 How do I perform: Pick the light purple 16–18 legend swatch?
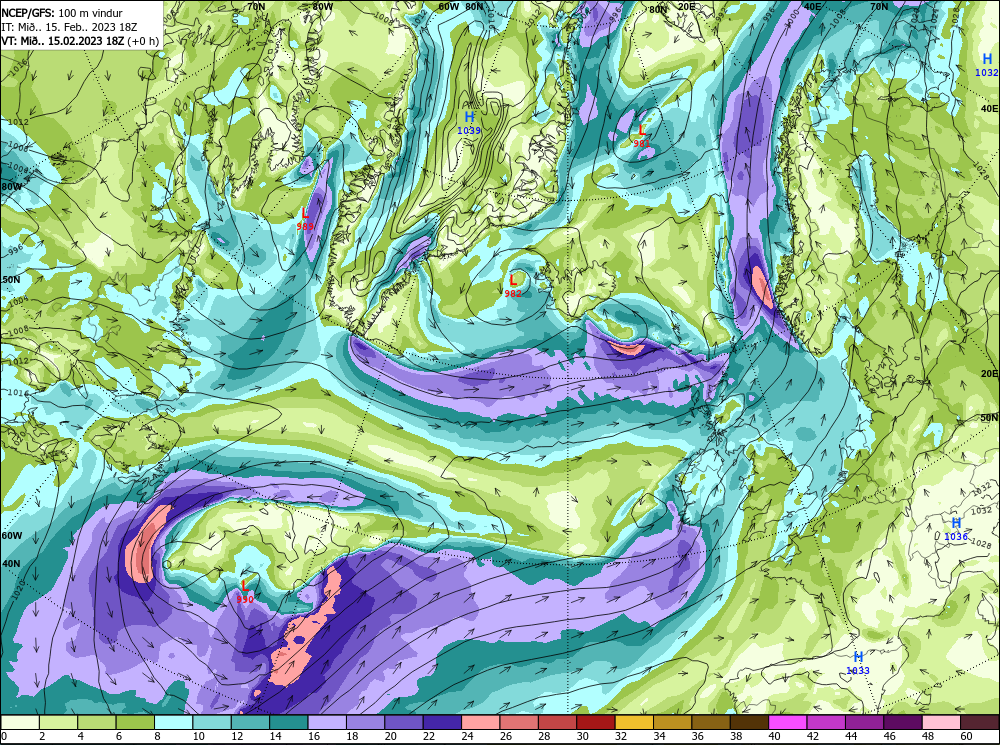coord(327,722)
